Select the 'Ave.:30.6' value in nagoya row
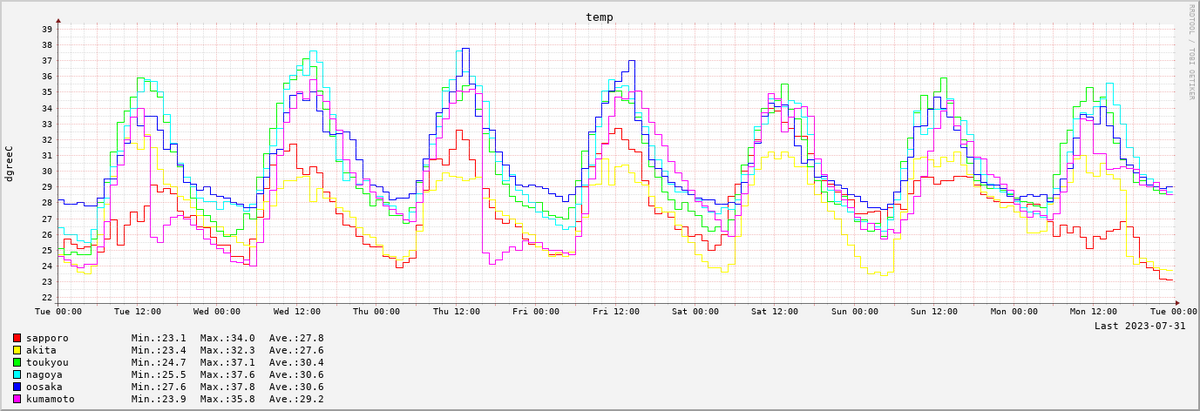The width and height of the screenshot is (1200, 411). 296,374
